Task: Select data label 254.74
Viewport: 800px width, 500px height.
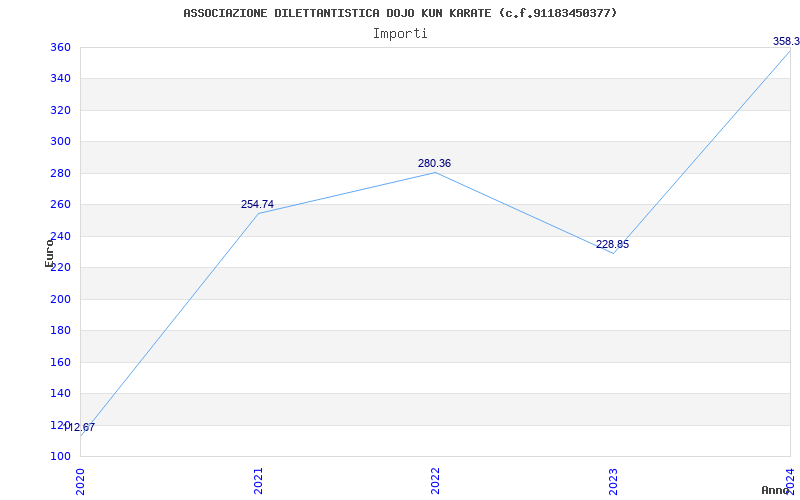Action: (x=257, y=204)
